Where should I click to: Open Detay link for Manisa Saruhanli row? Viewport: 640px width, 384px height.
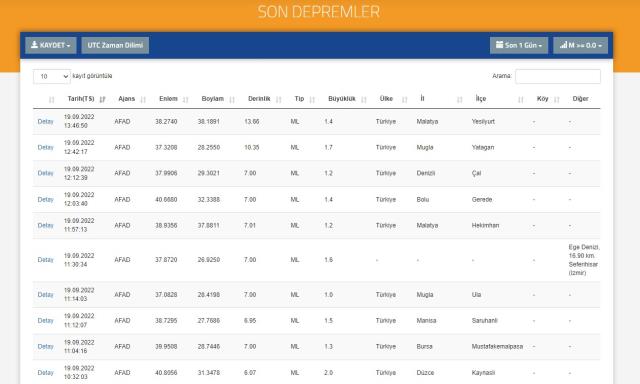45,321
